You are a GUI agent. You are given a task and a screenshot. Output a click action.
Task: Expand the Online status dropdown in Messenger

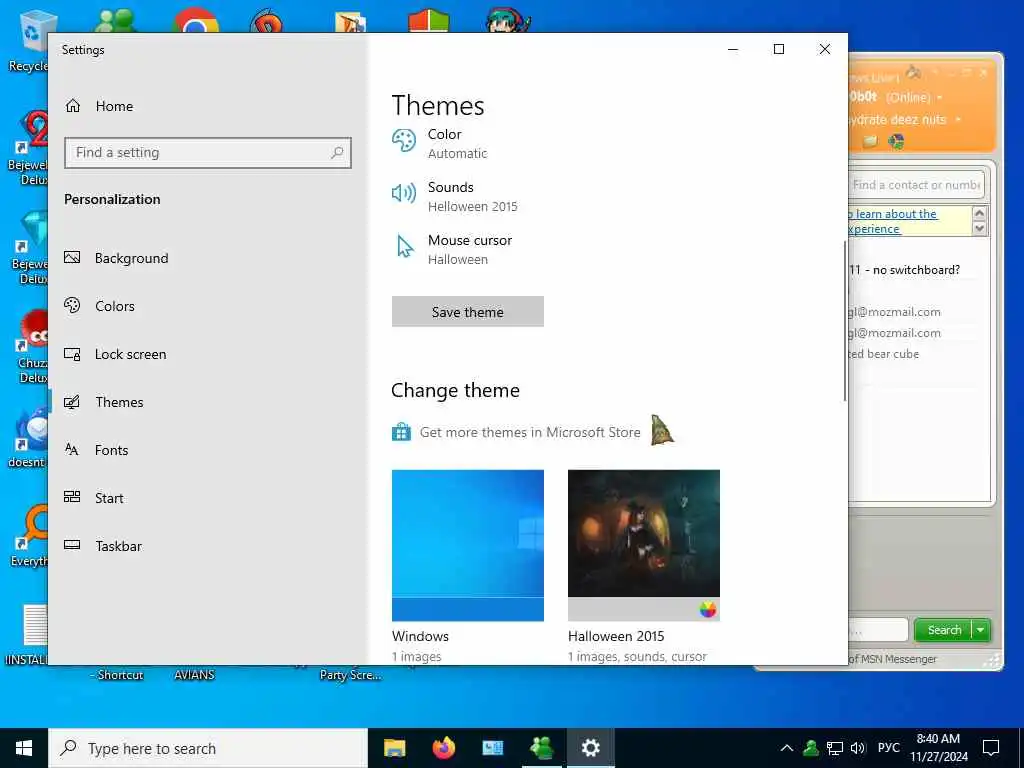point(940,98)
